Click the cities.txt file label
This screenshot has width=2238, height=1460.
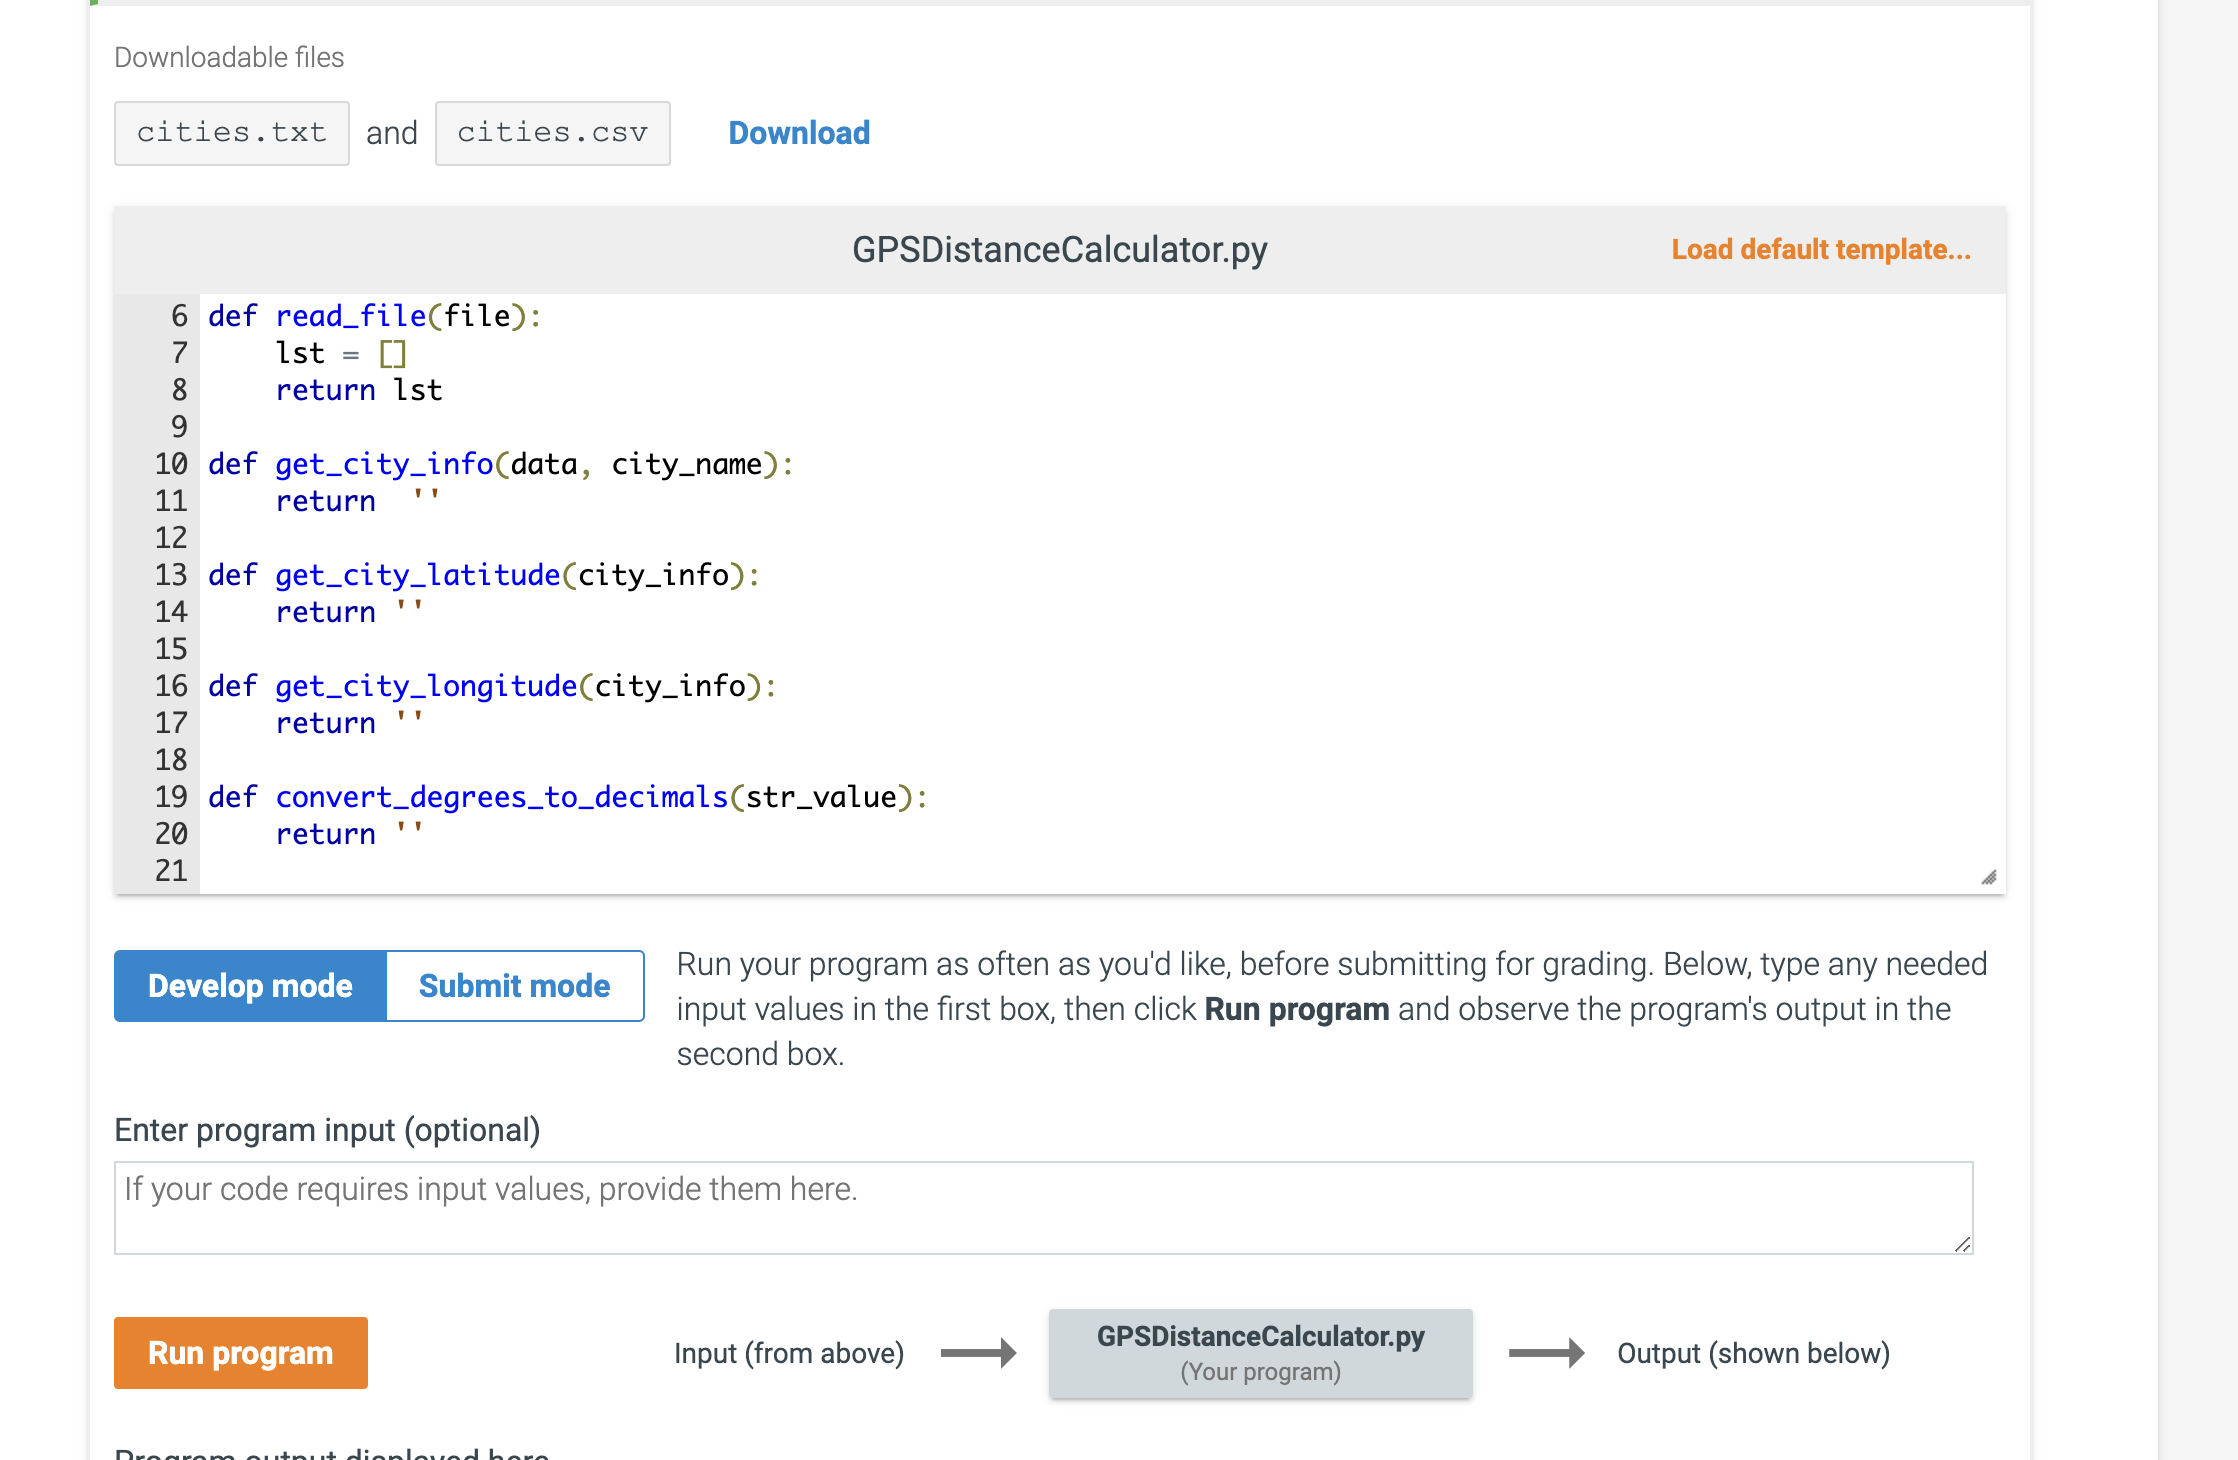231,133
